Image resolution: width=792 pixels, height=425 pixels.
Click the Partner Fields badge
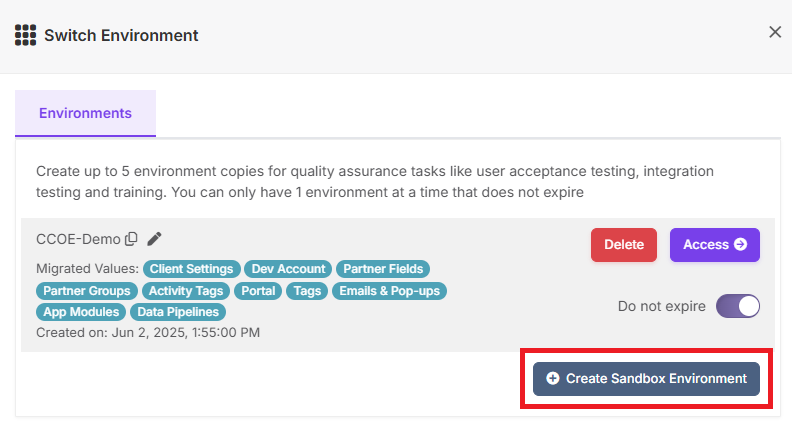[x=383, y=269]
